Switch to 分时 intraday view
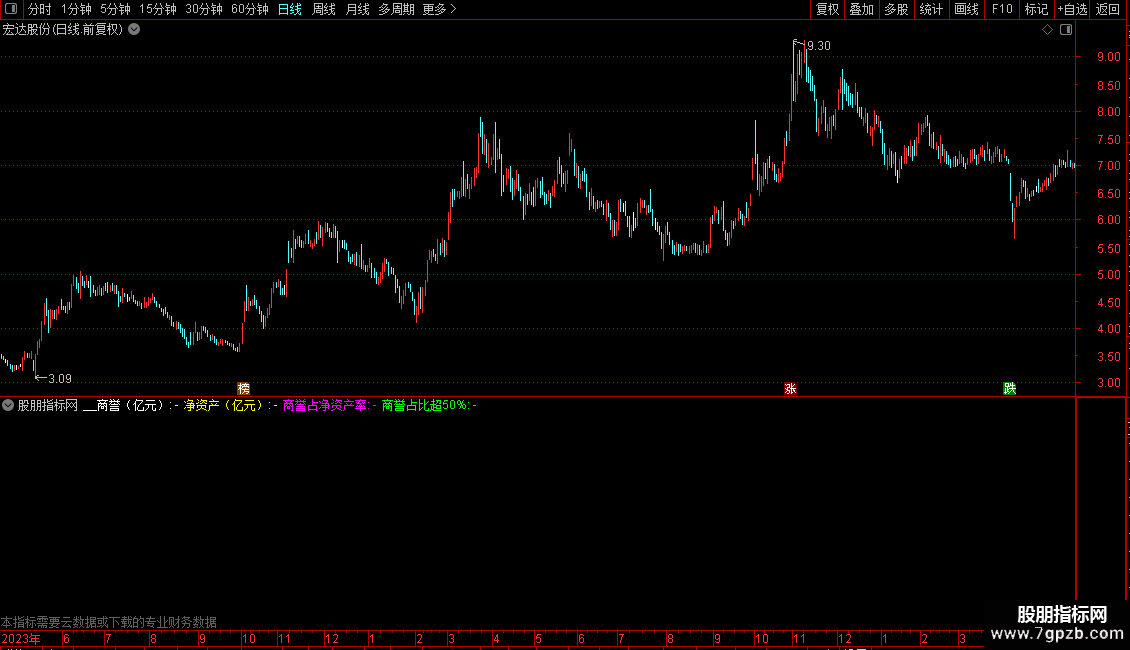This screenshot has height=650, width=1130. [x=40, y=9]
